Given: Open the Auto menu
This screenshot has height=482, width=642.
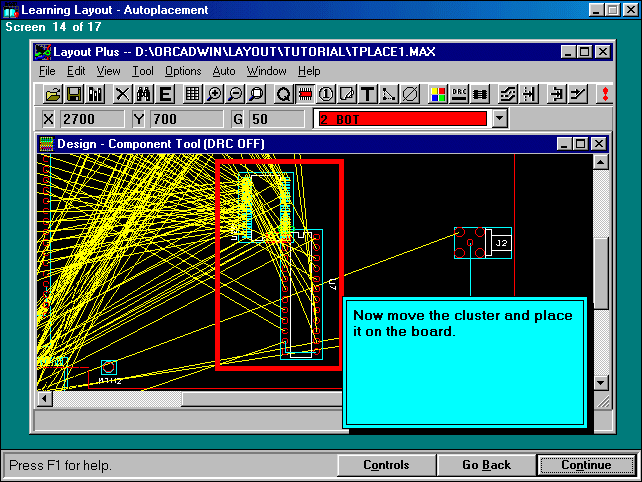Looking at the screenshot, I should 224,71.
